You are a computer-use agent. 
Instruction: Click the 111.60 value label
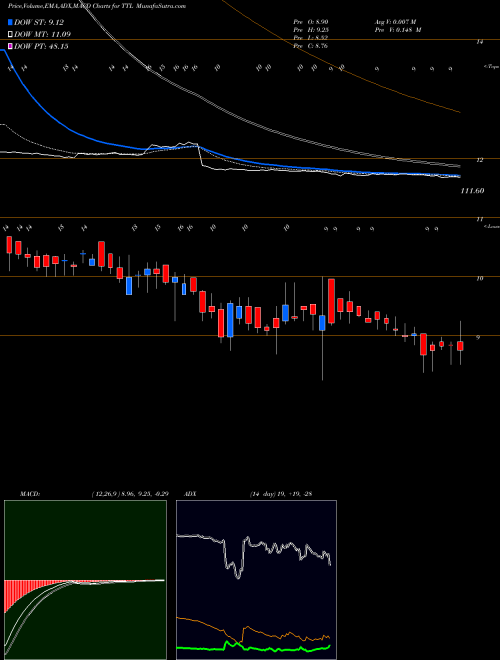click(x=472, y=191)
